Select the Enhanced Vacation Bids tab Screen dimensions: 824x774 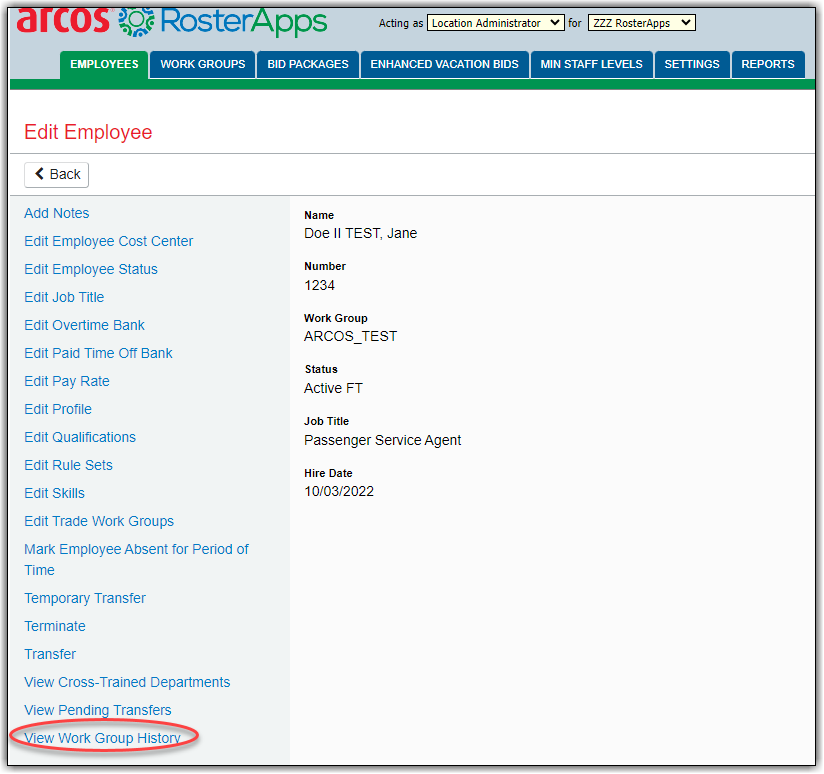(x=444, y=64)
